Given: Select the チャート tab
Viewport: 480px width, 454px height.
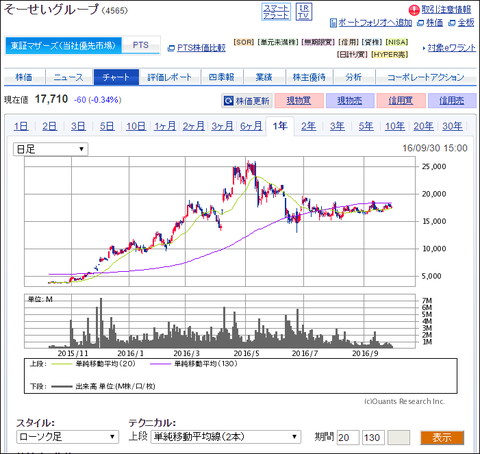Looking at the screenshot, I should point(116,77).
